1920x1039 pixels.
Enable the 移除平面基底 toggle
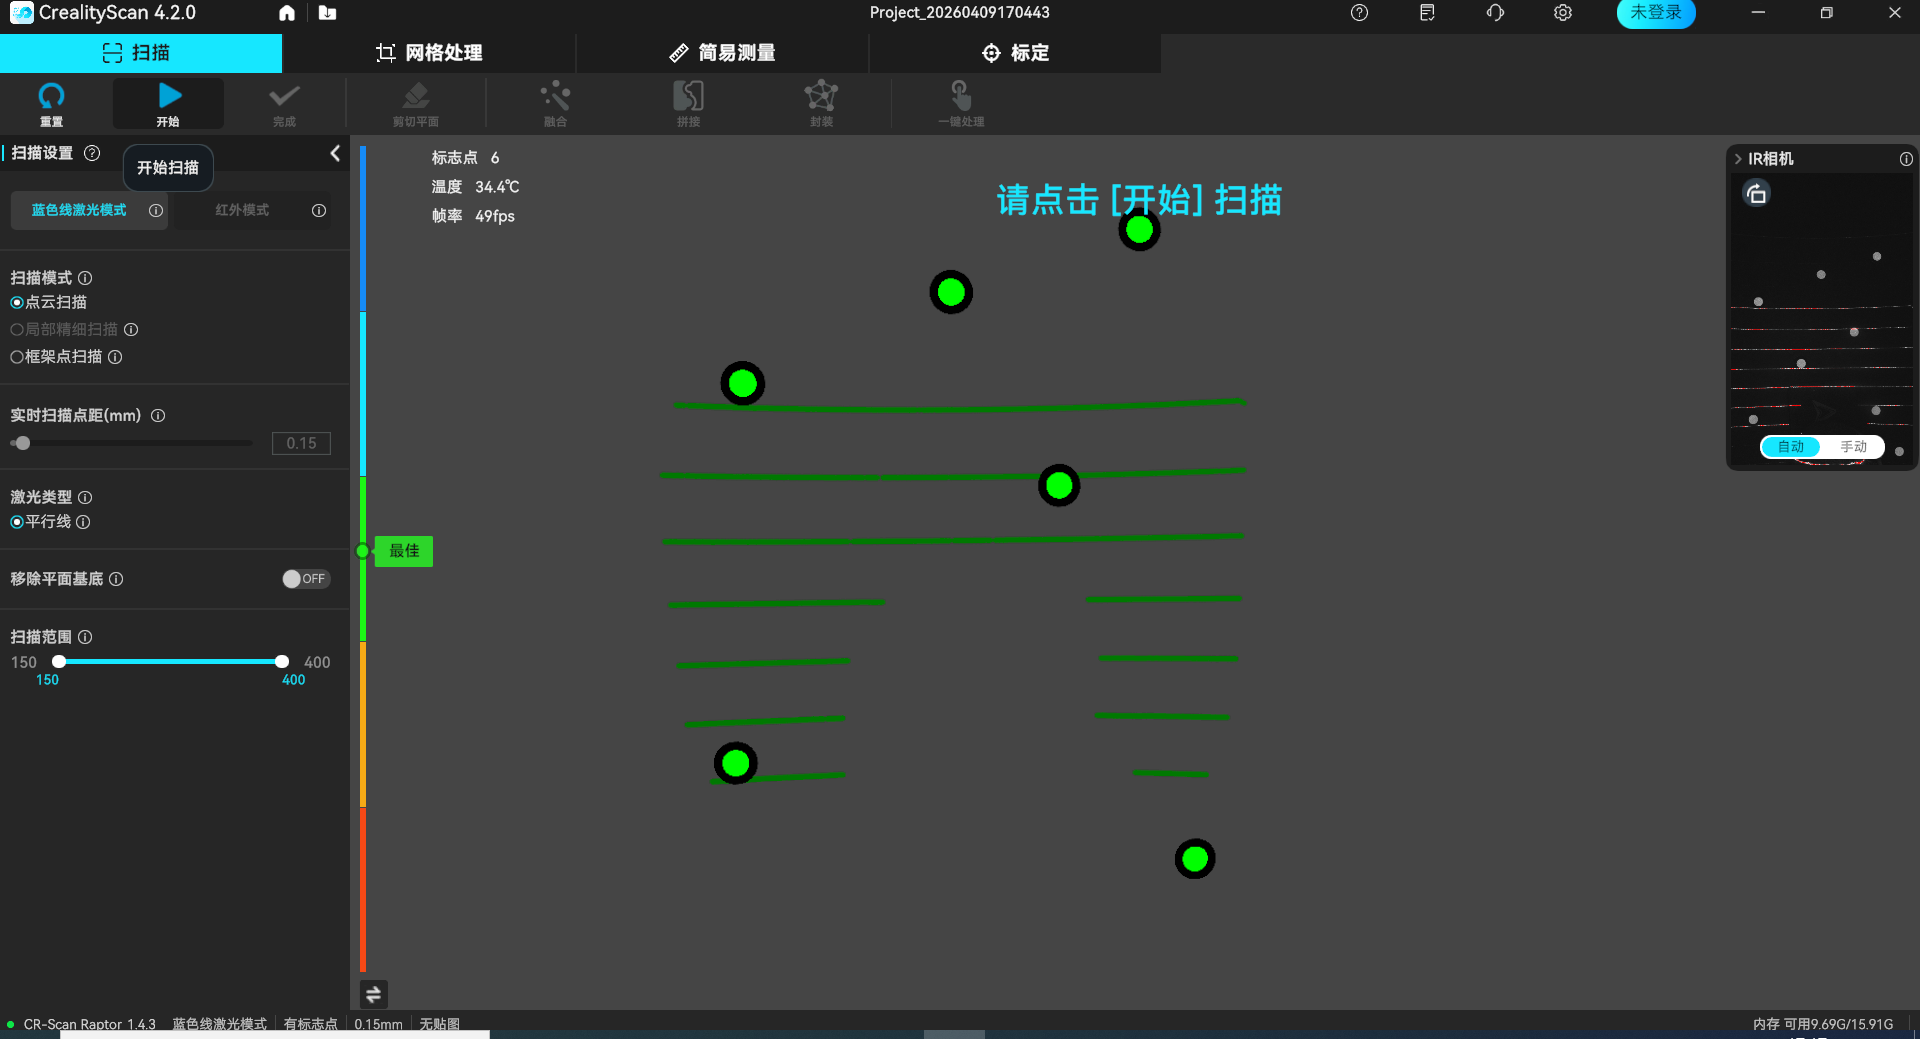pyautogui.click(x=305, y=579)
